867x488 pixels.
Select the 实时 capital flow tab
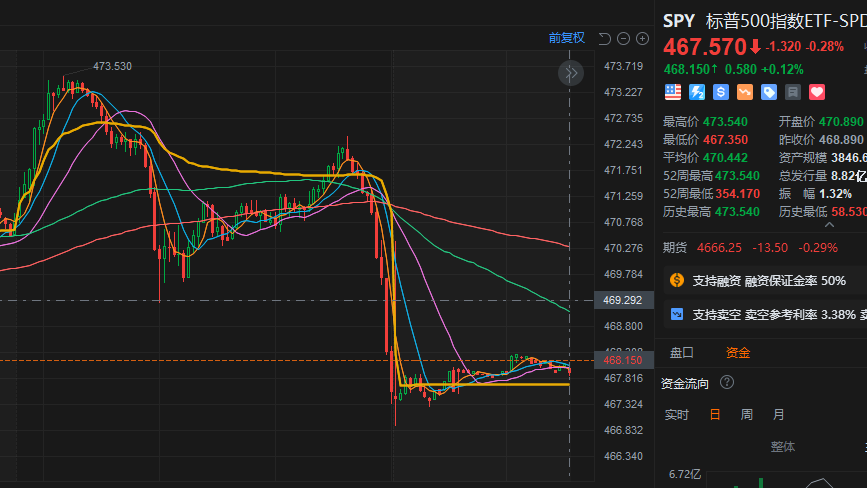point(676,414)
